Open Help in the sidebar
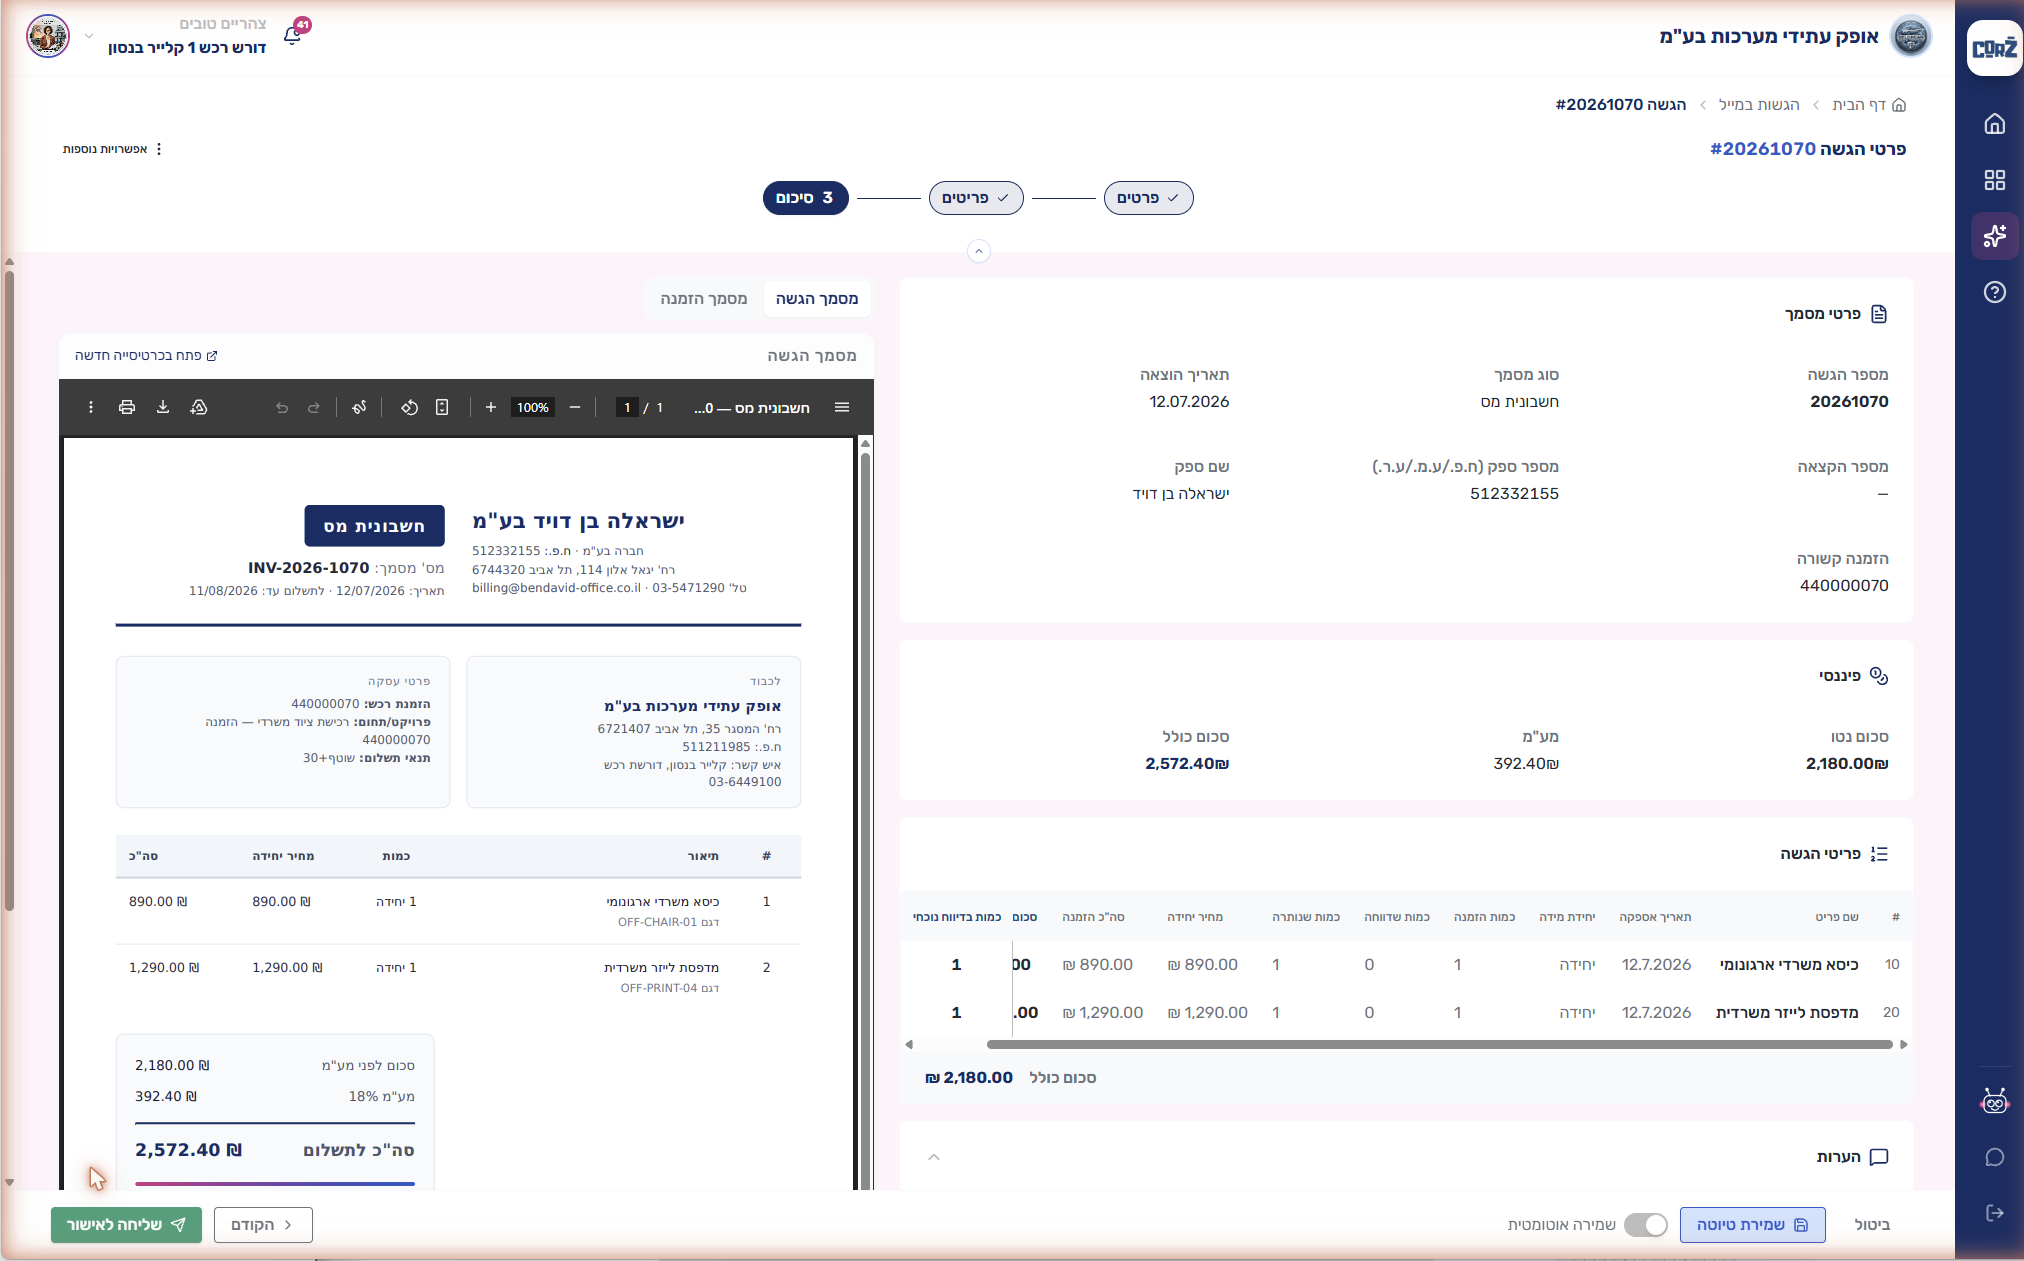The height and width of the screenshot is (1261, 2024). coord(1995,292)
